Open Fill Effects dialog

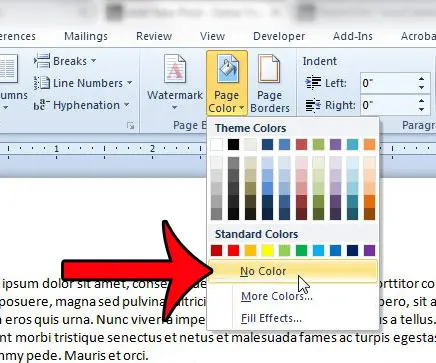pyautogui.click(x=271, y=318)
